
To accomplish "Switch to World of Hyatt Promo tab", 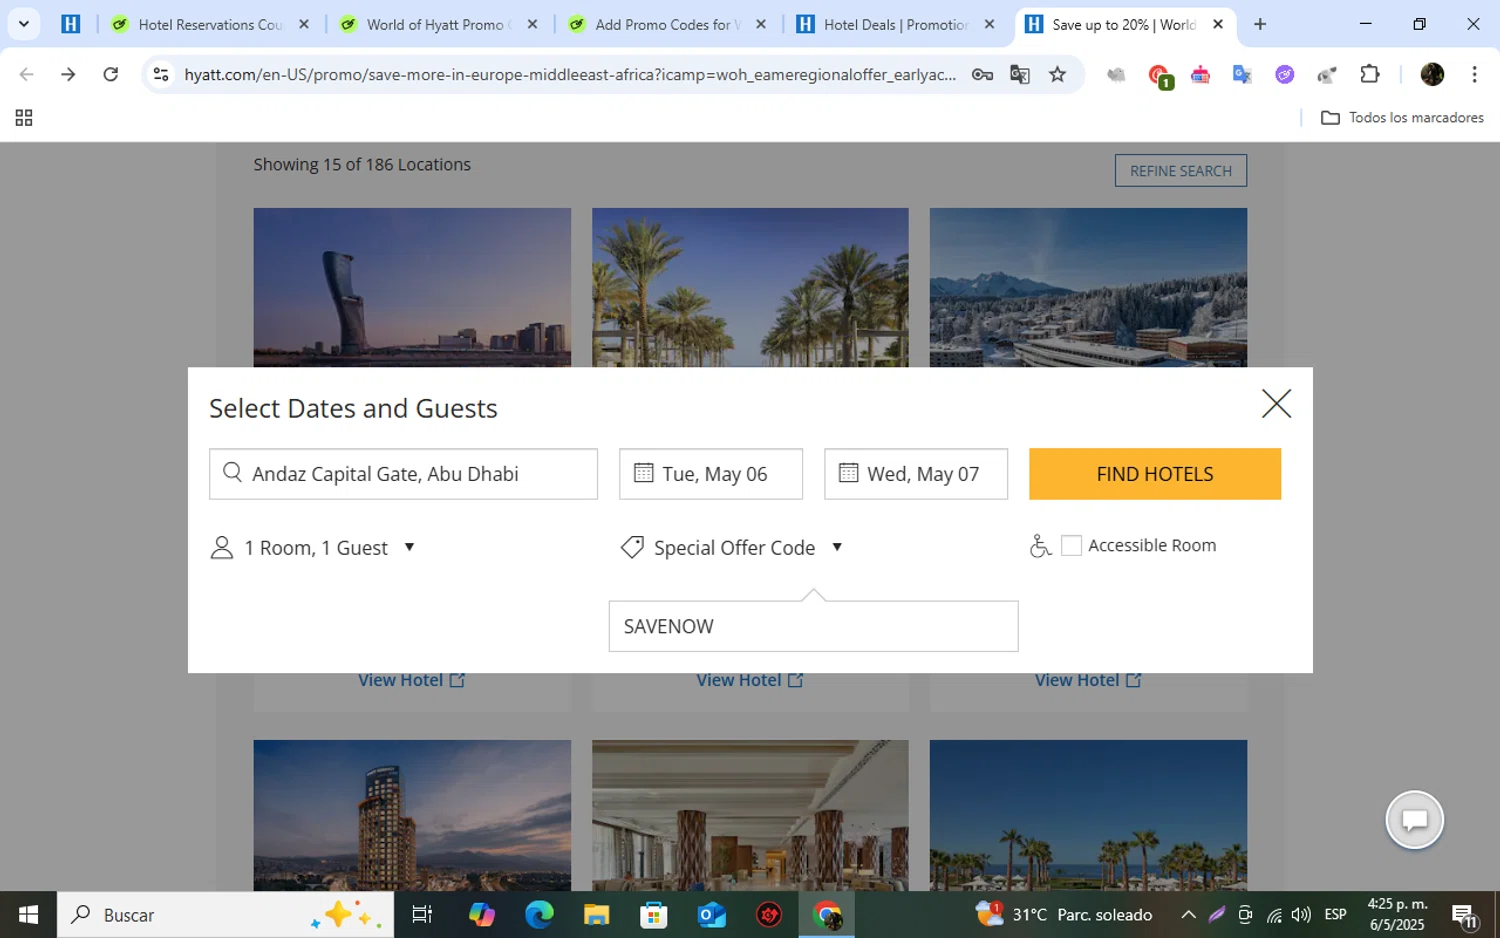I will [x=438, y=24].
